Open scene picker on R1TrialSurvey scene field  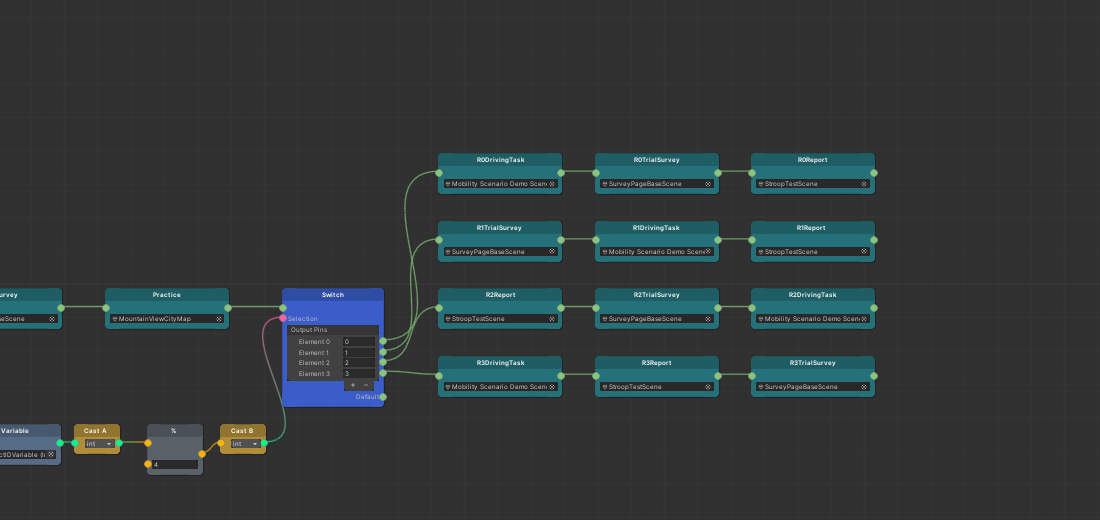coord(551,251)
